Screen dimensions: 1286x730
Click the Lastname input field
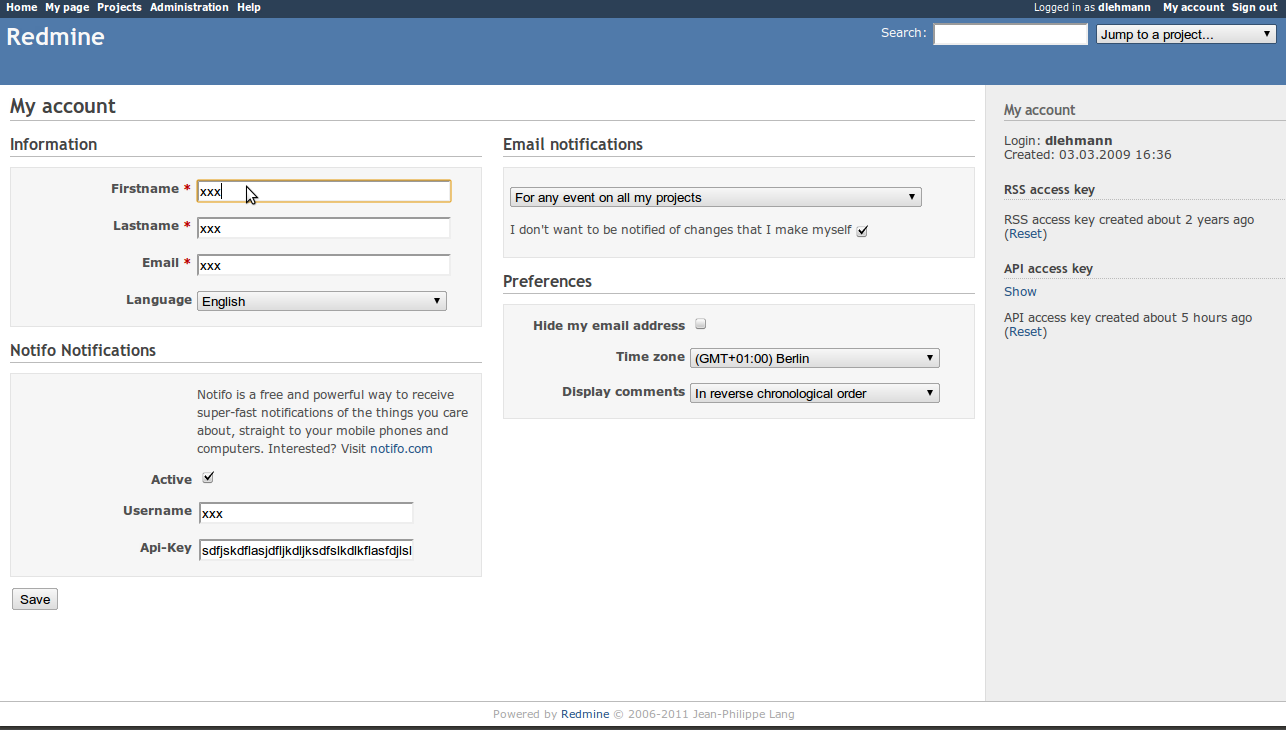click(324, 228)
